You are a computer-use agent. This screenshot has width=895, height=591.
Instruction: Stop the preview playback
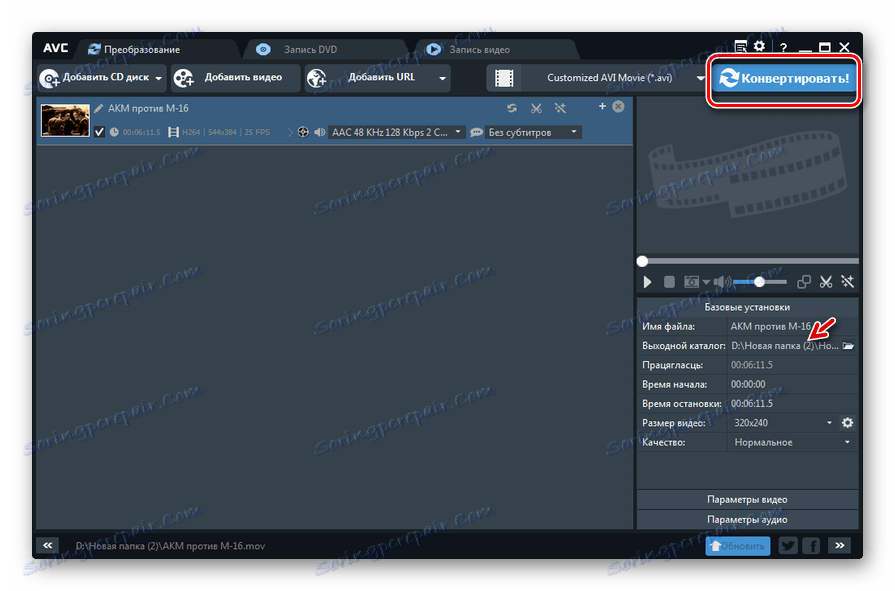tap(669, 282)
